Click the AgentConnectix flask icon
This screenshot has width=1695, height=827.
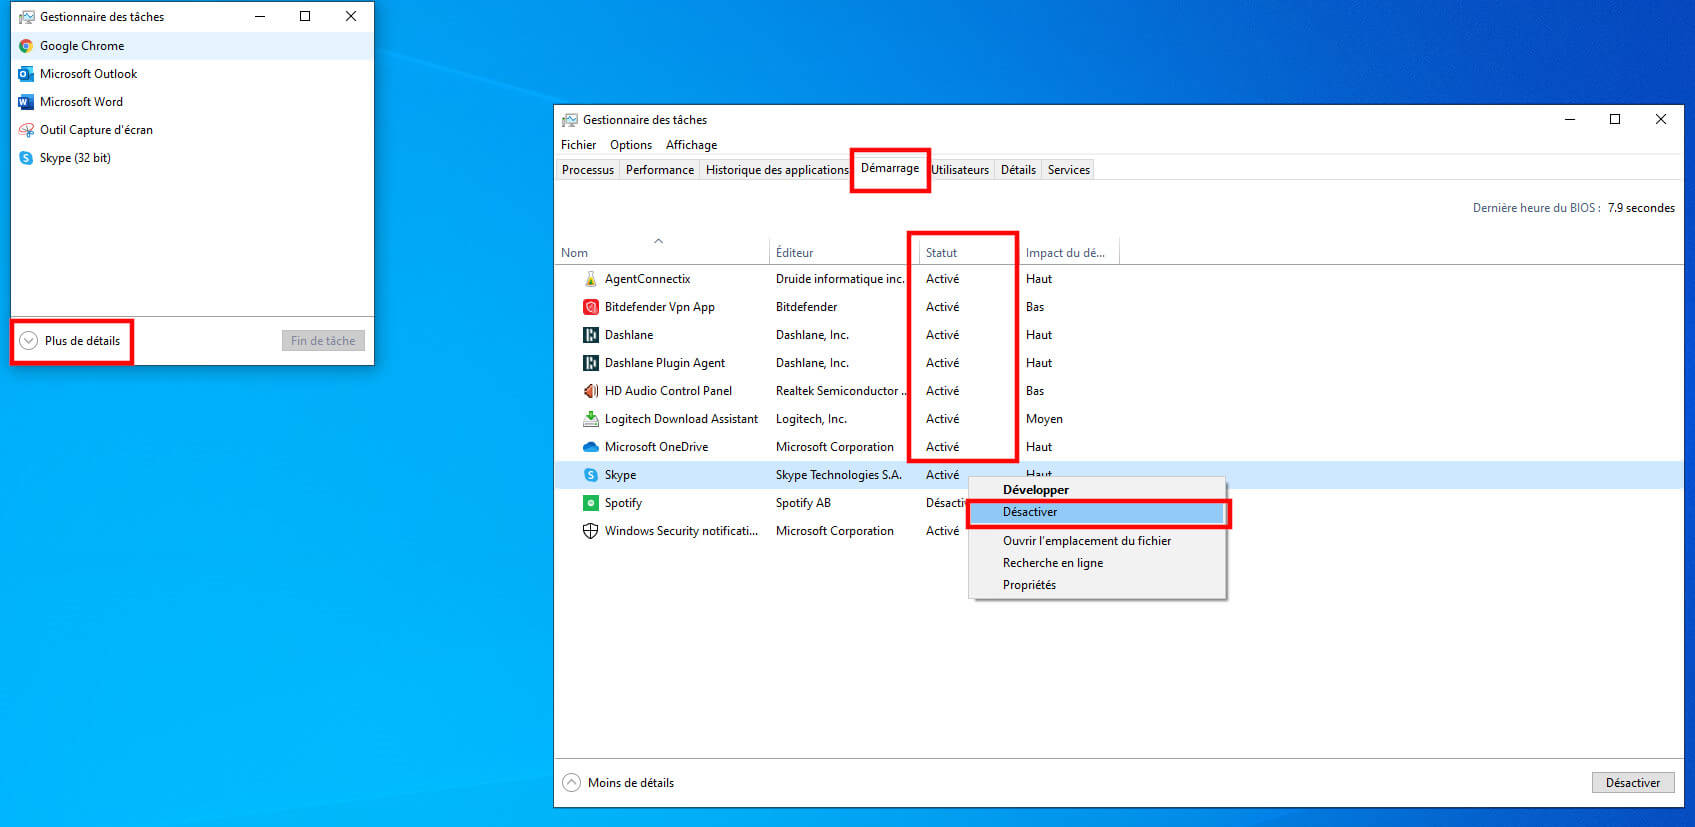pos(591,279)
